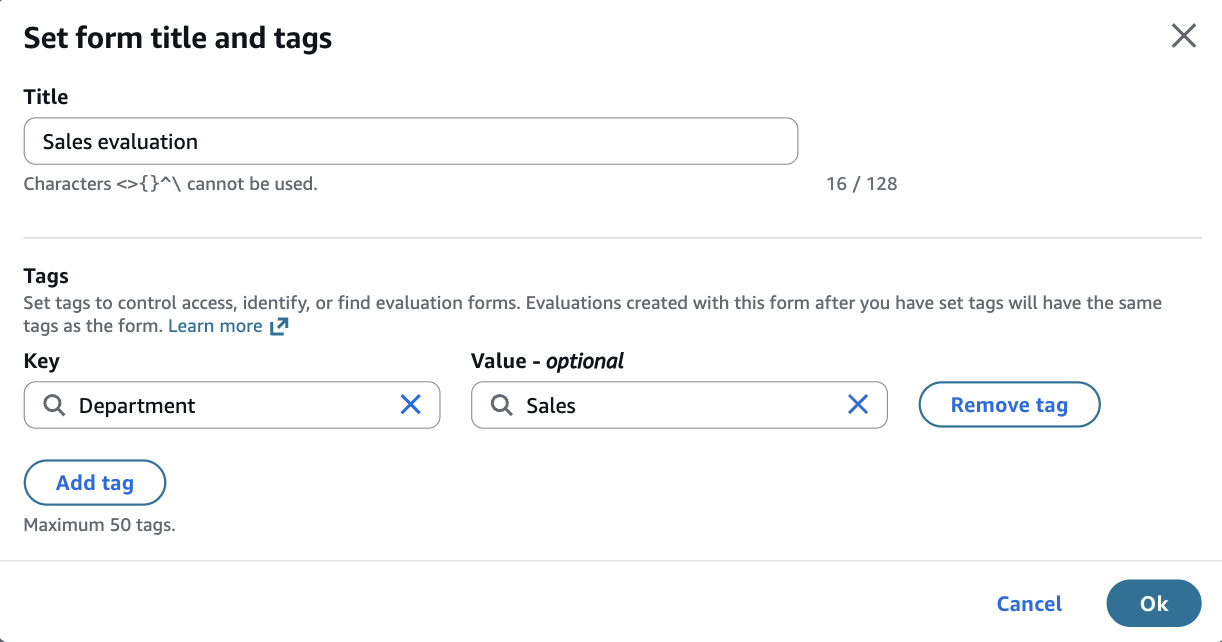The height and width of the screenshot is (642, 1222).
Task: Cancel the form title changes
Action: point(1029,604)
